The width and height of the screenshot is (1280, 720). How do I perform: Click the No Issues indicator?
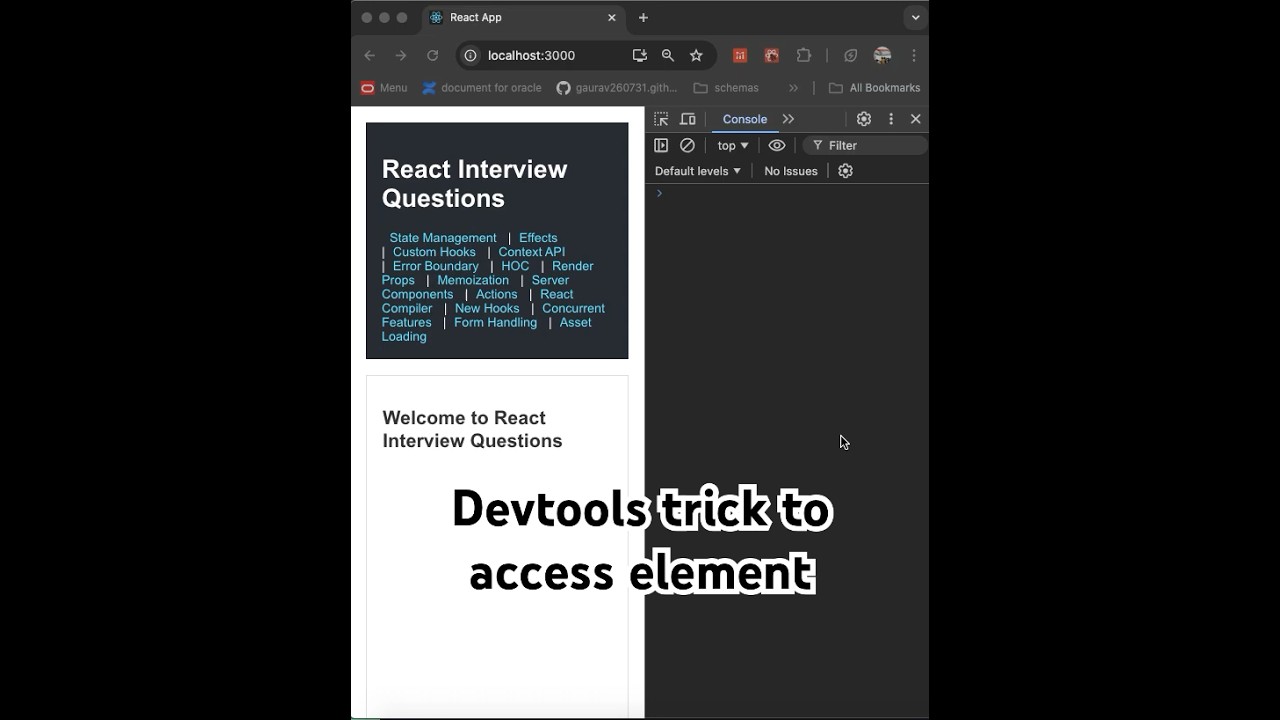click(791, 171)
